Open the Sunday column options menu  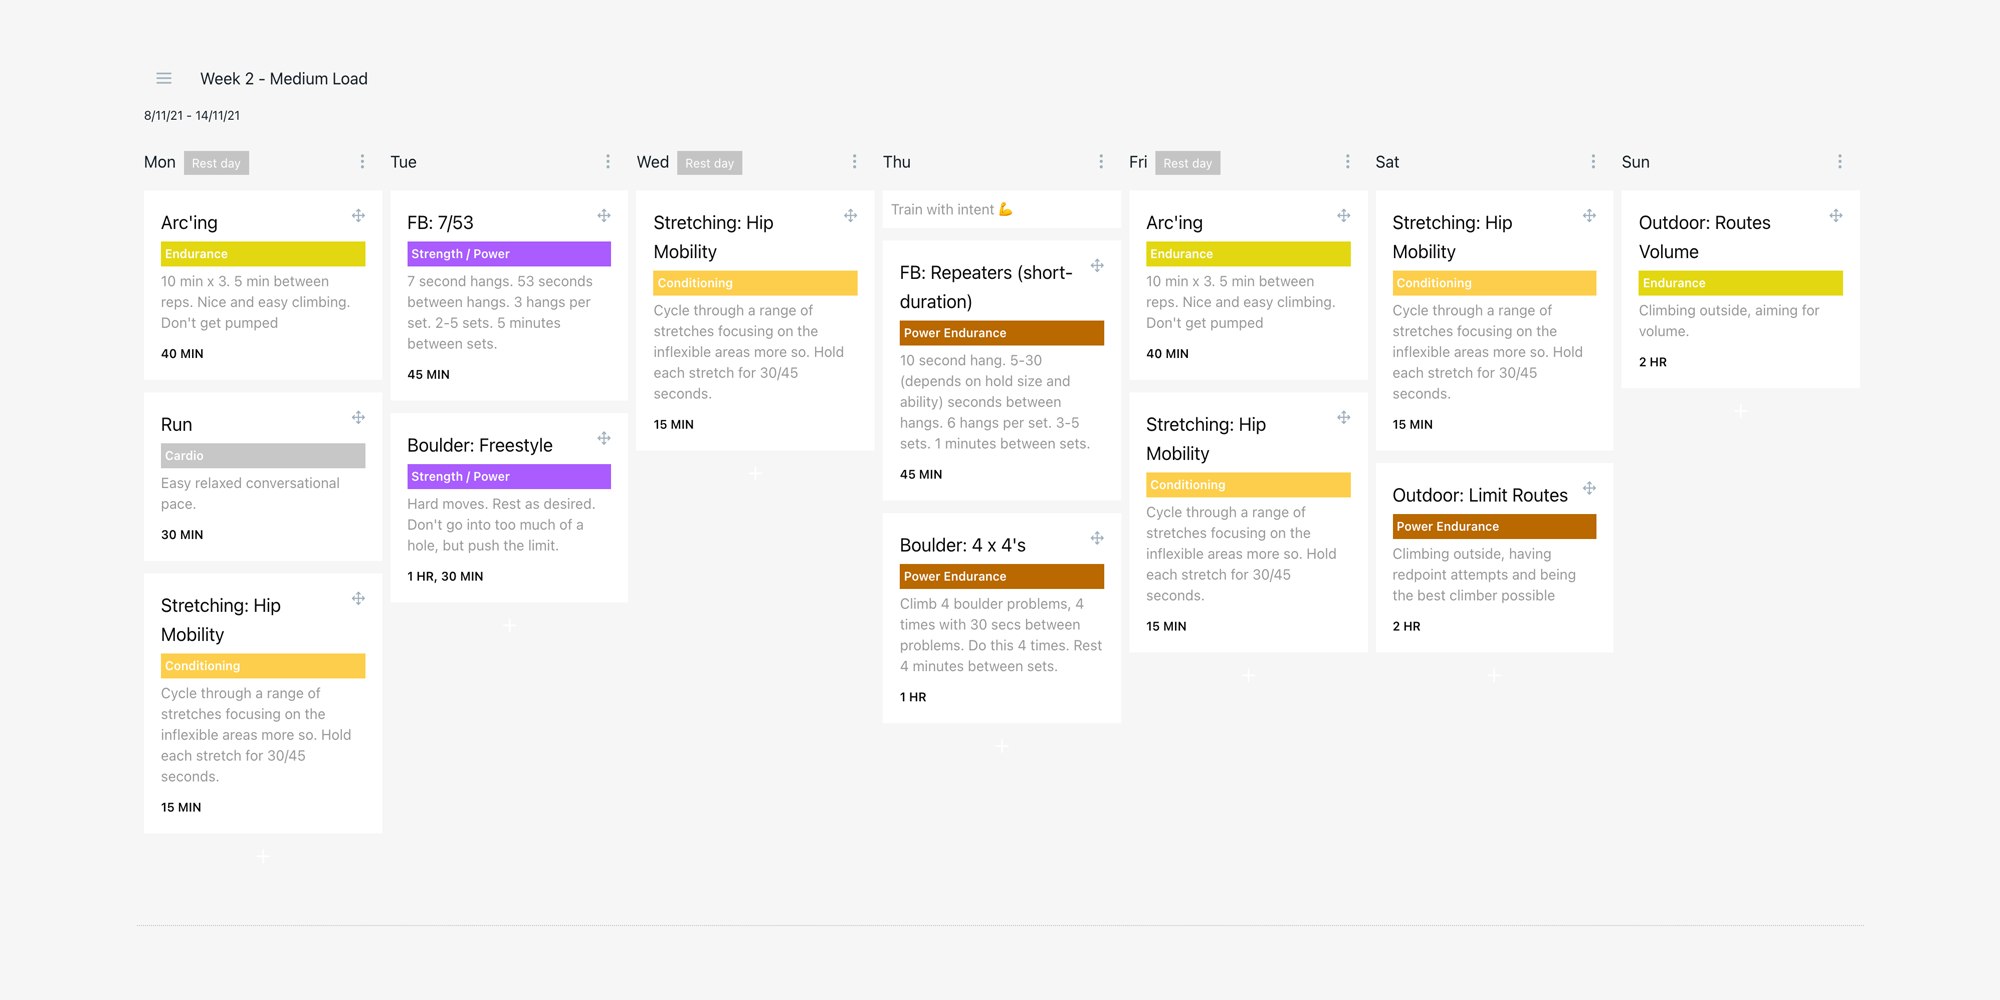pos(1840,162)
